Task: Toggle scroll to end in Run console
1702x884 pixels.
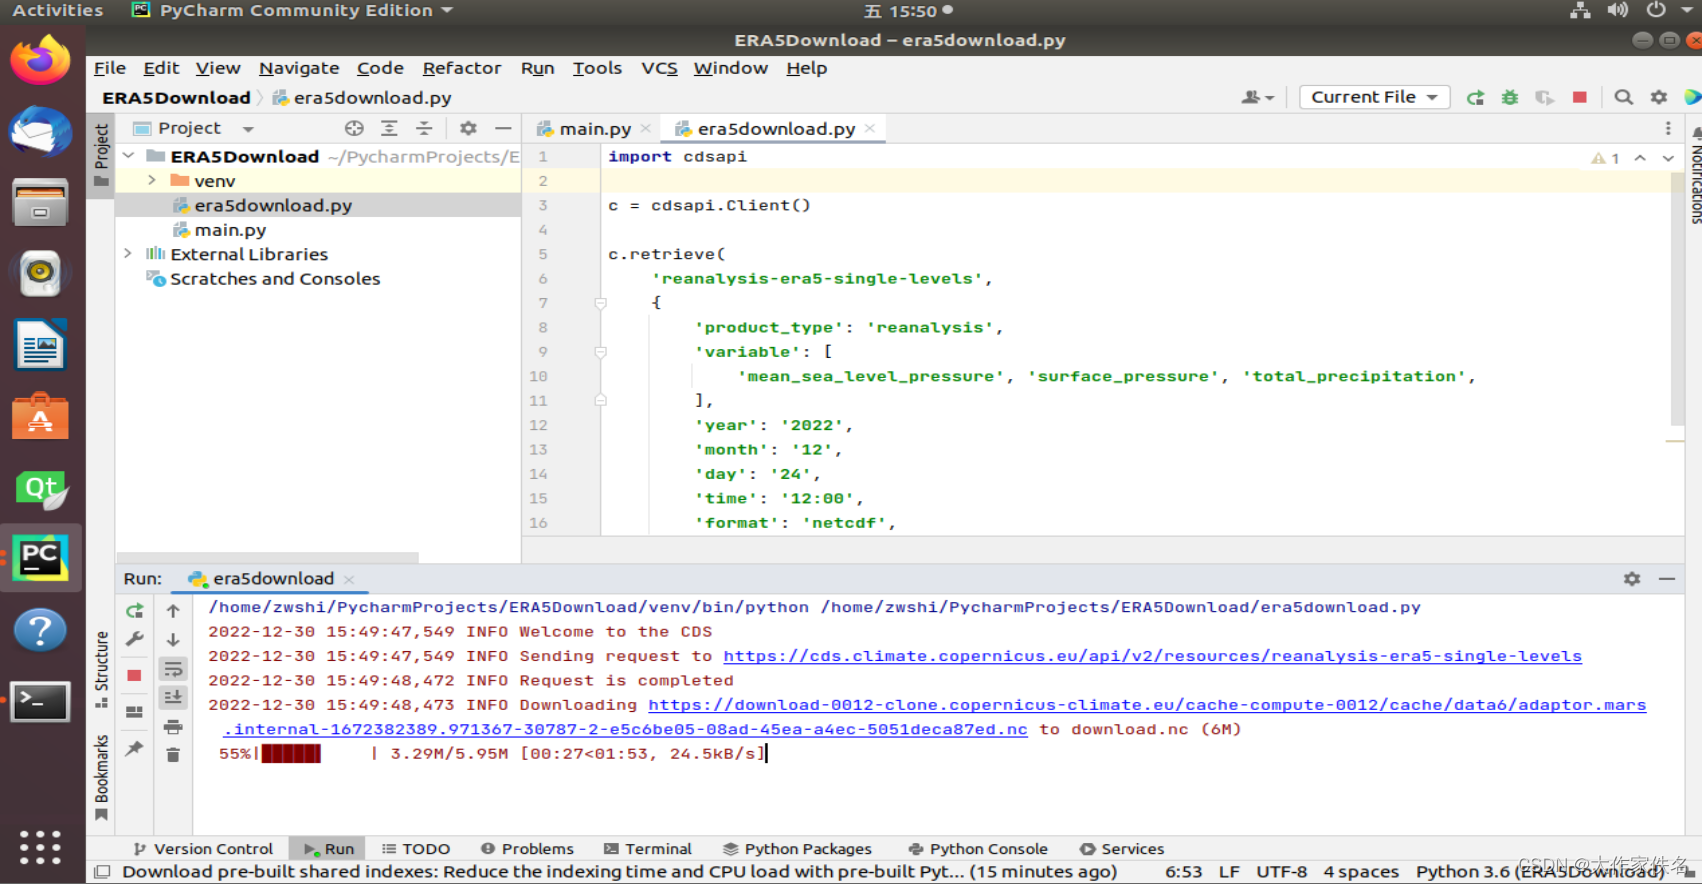Action: pyautogui.click(x=173, y=697)
